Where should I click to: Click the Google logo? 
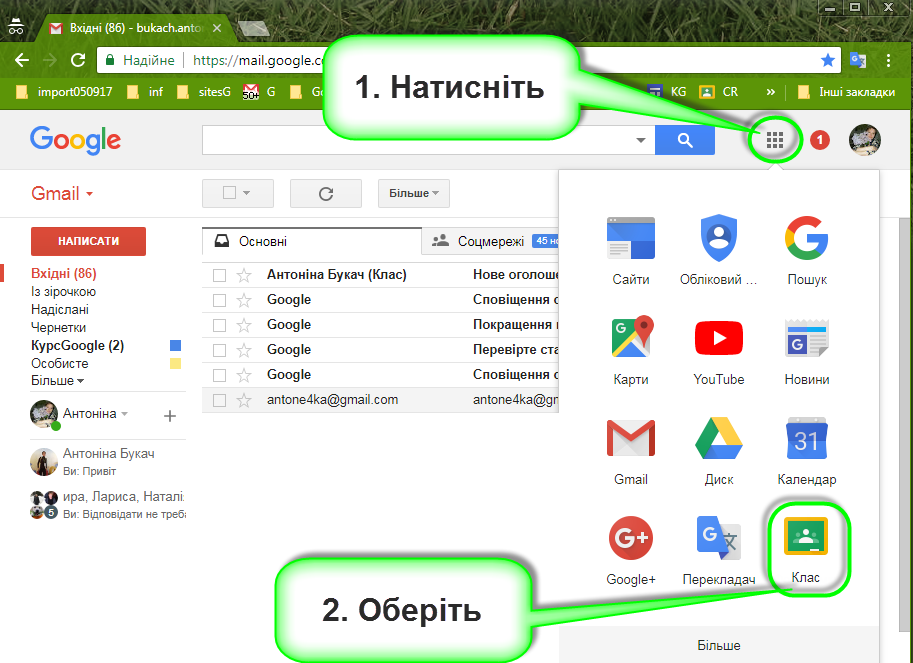click(75, 140)
